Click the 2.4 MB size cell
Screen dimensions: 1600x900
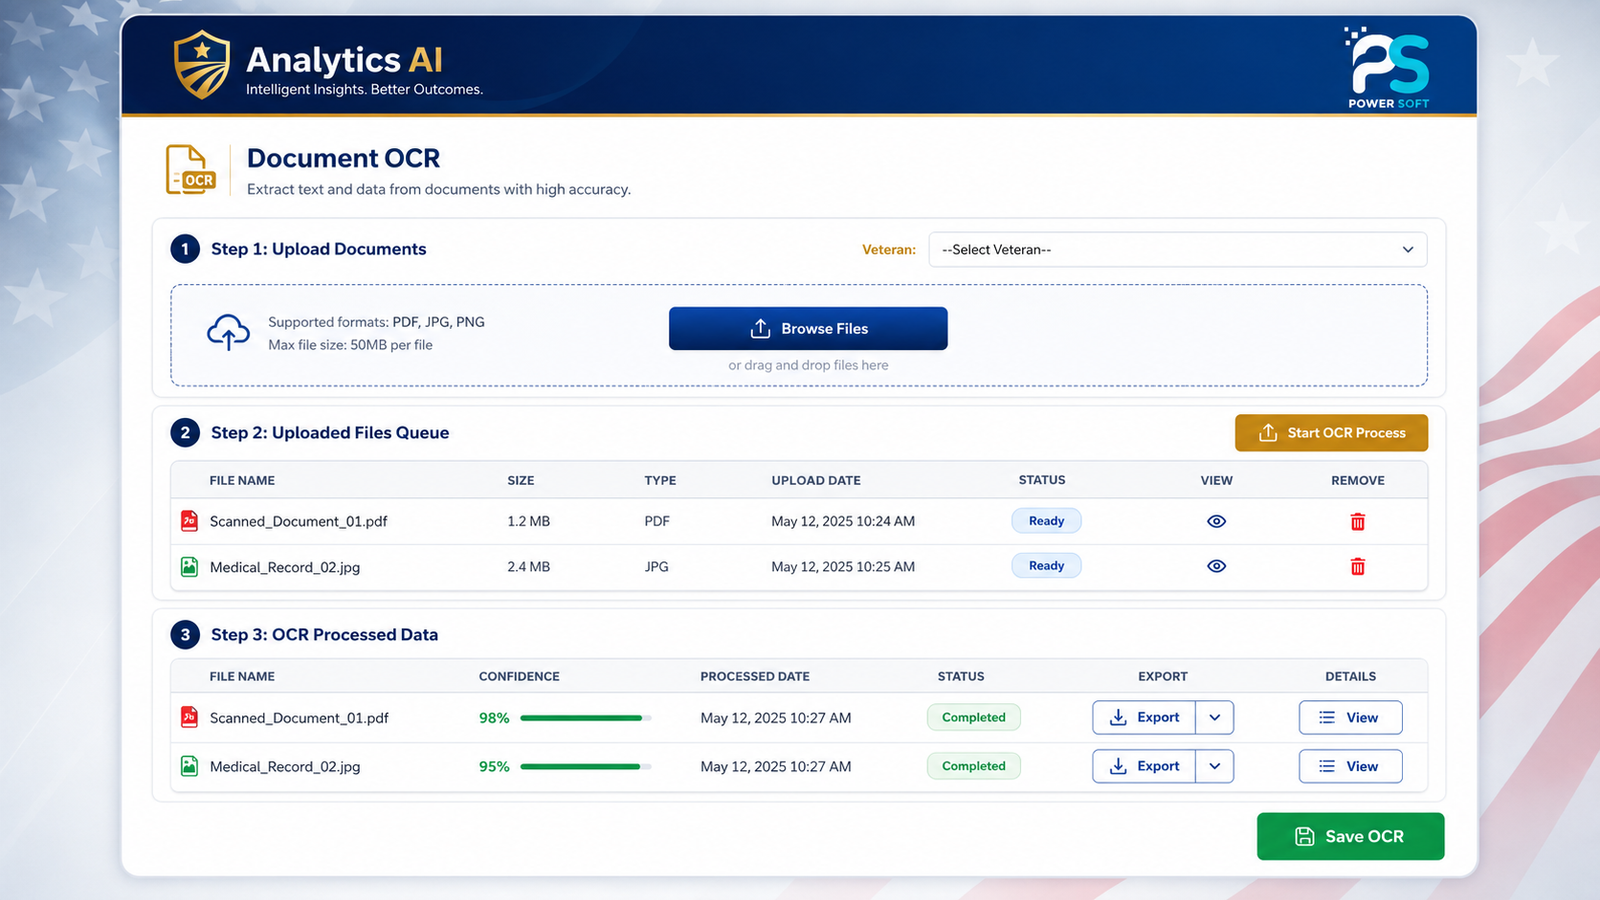tap(529, 566)
